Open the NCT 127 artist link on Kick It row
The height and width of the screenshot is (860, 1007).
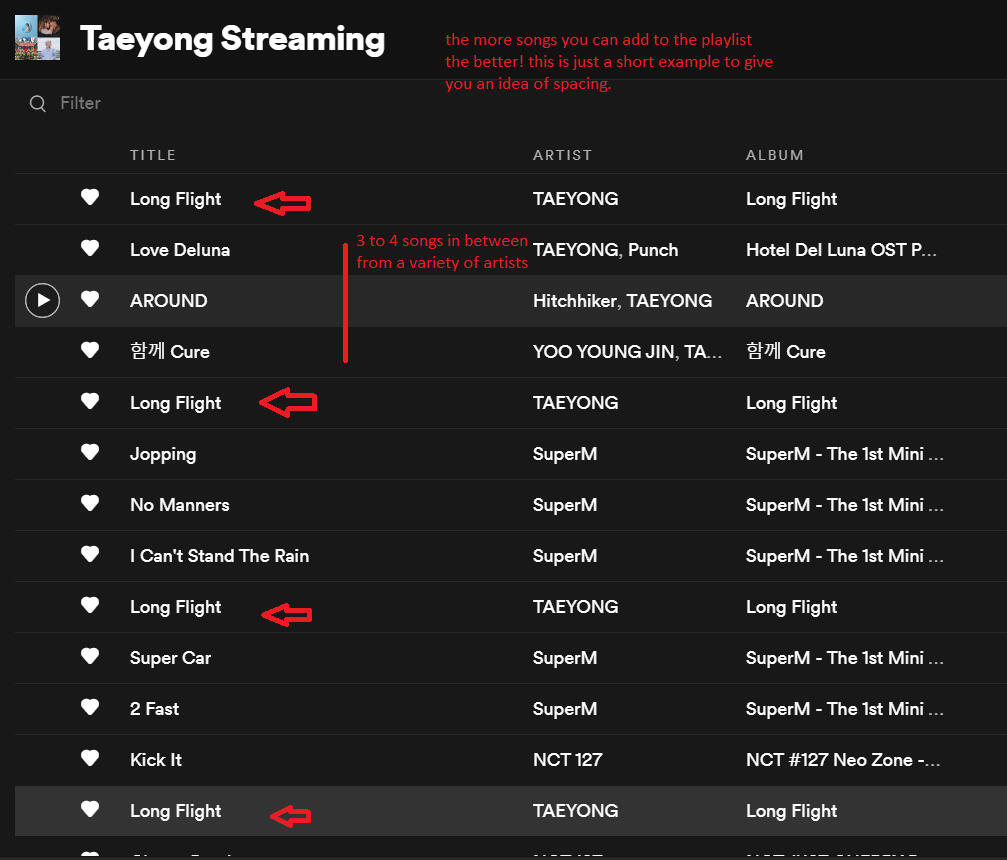click(567, 760)
